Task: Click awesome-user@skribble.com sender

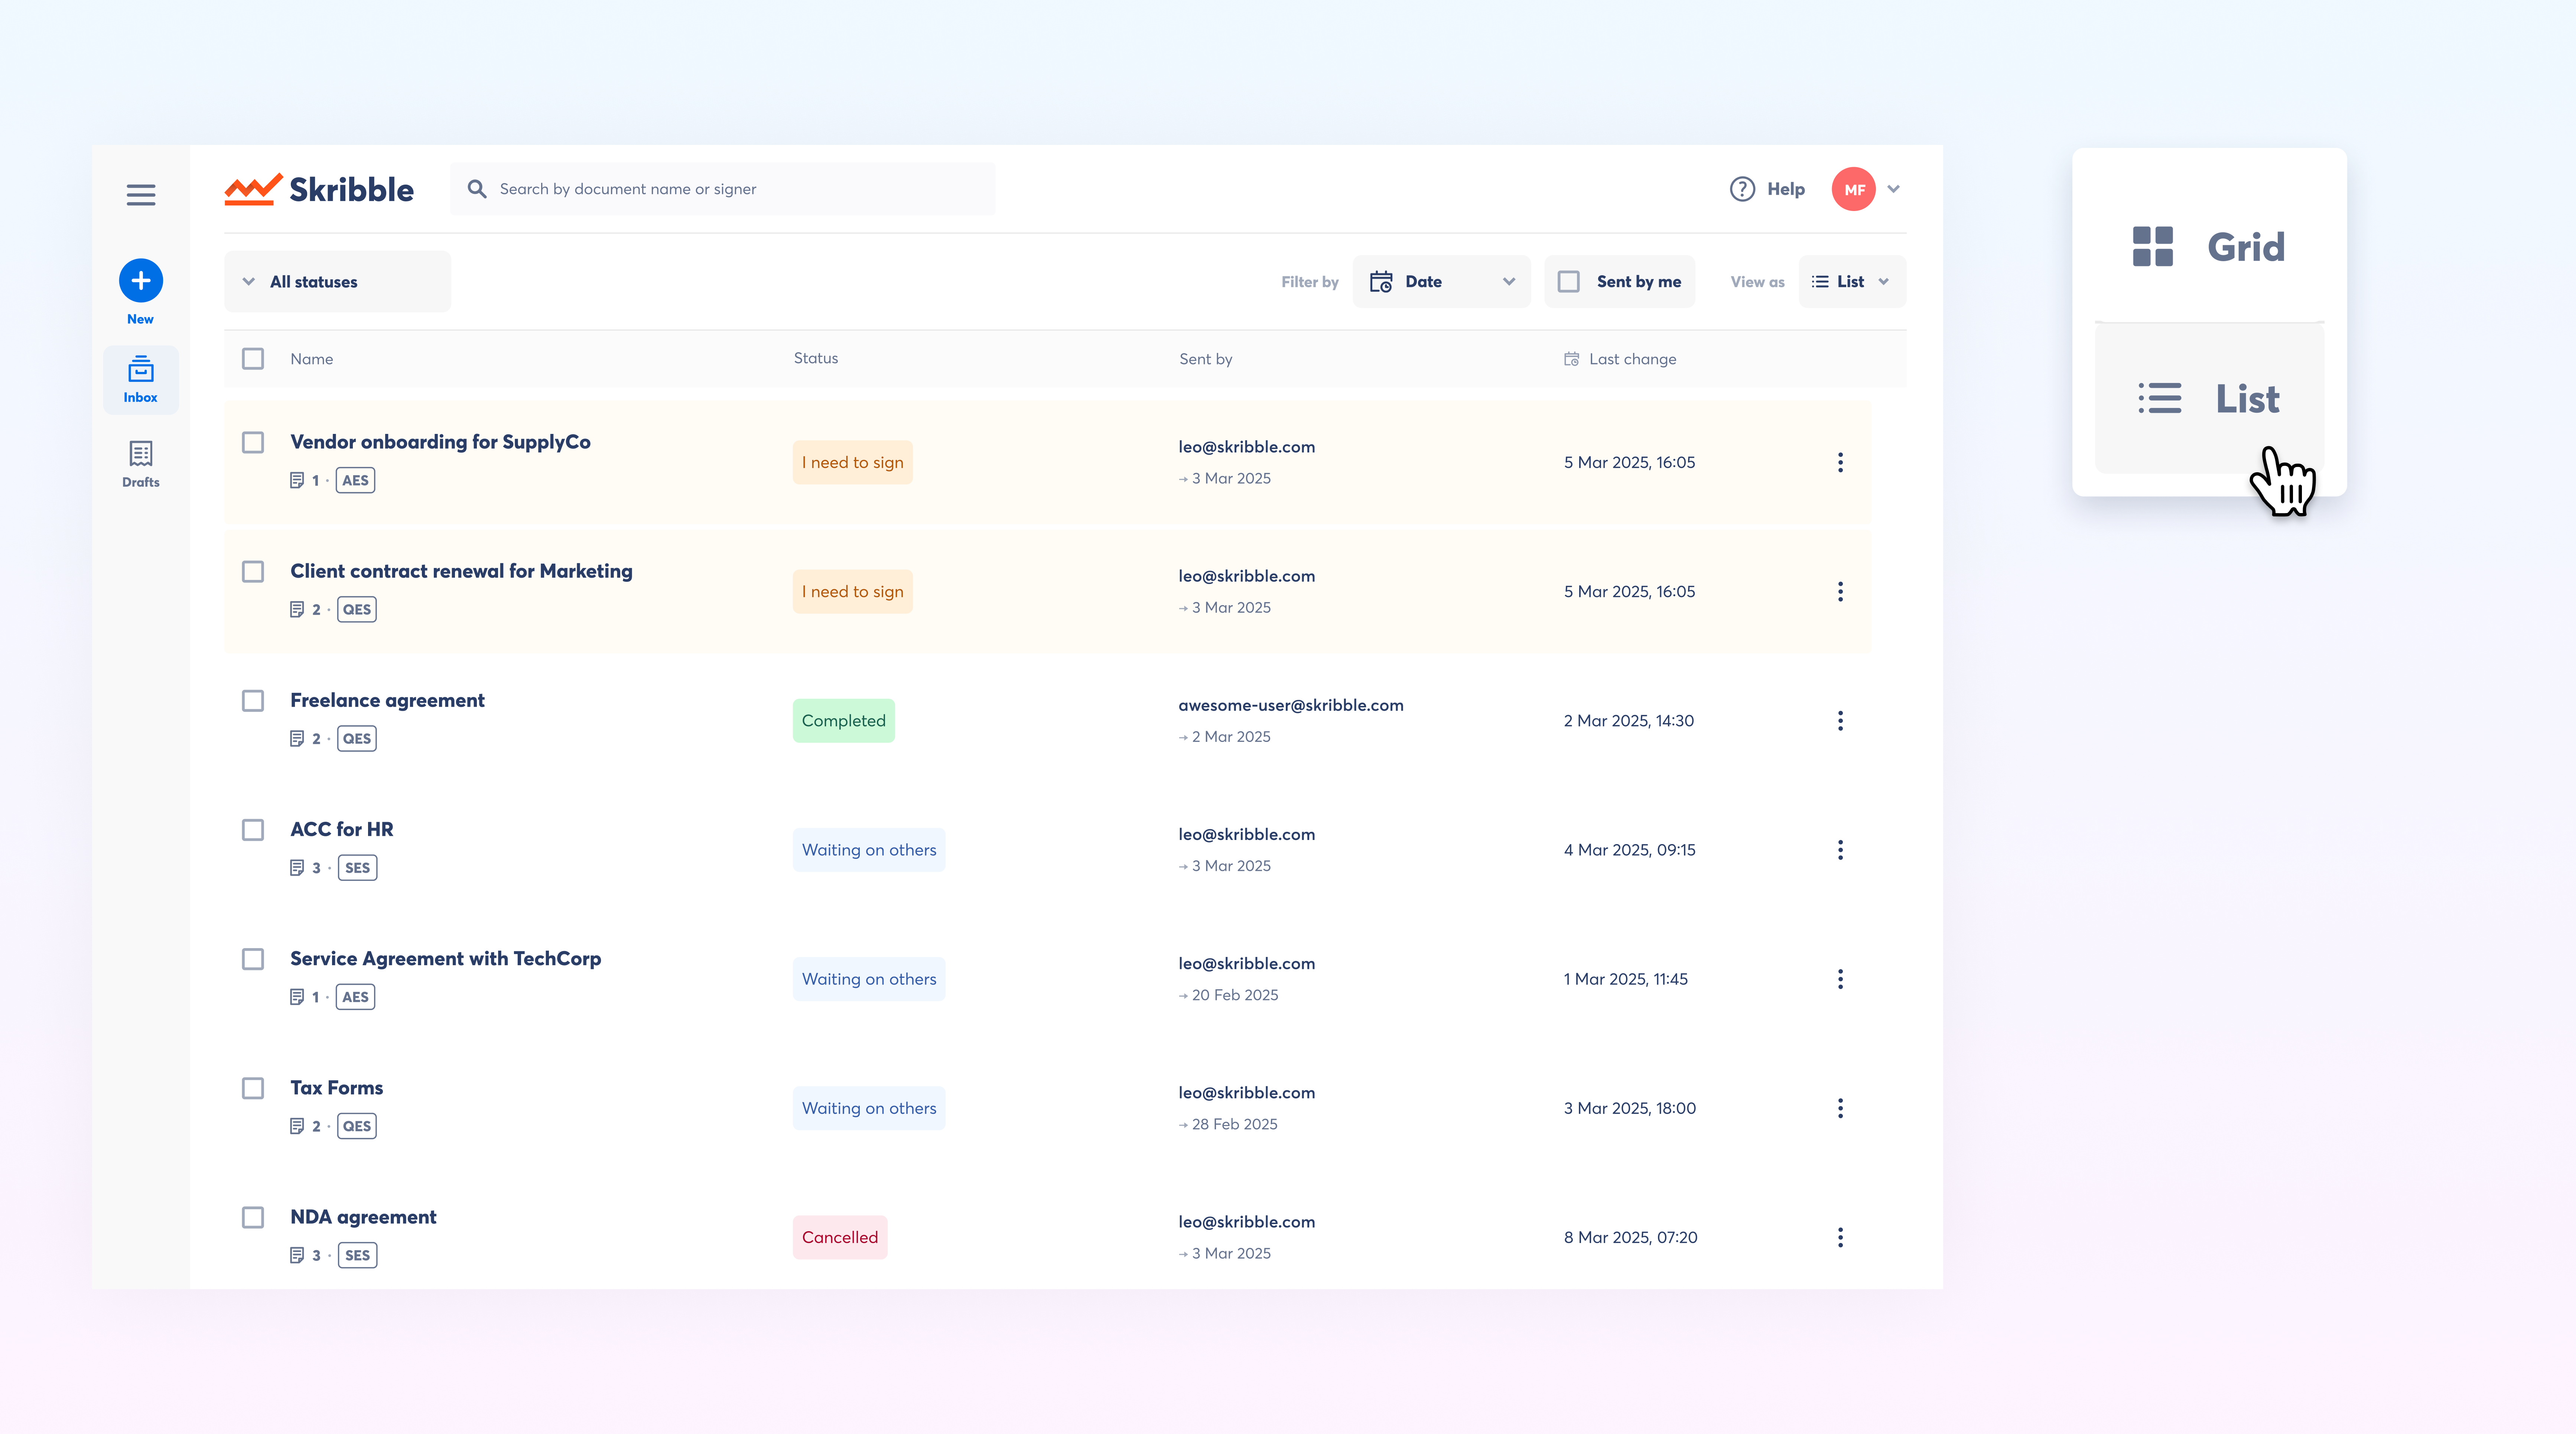Action: (1291, 705)
